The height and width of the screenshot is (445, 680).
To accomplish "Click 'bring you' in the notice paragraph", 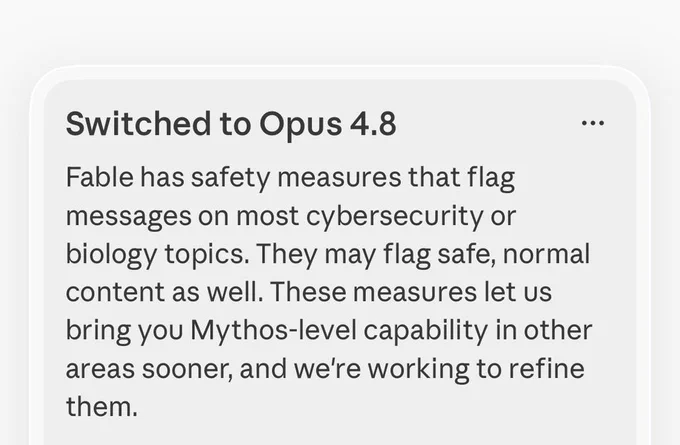I will pos(124,331).
